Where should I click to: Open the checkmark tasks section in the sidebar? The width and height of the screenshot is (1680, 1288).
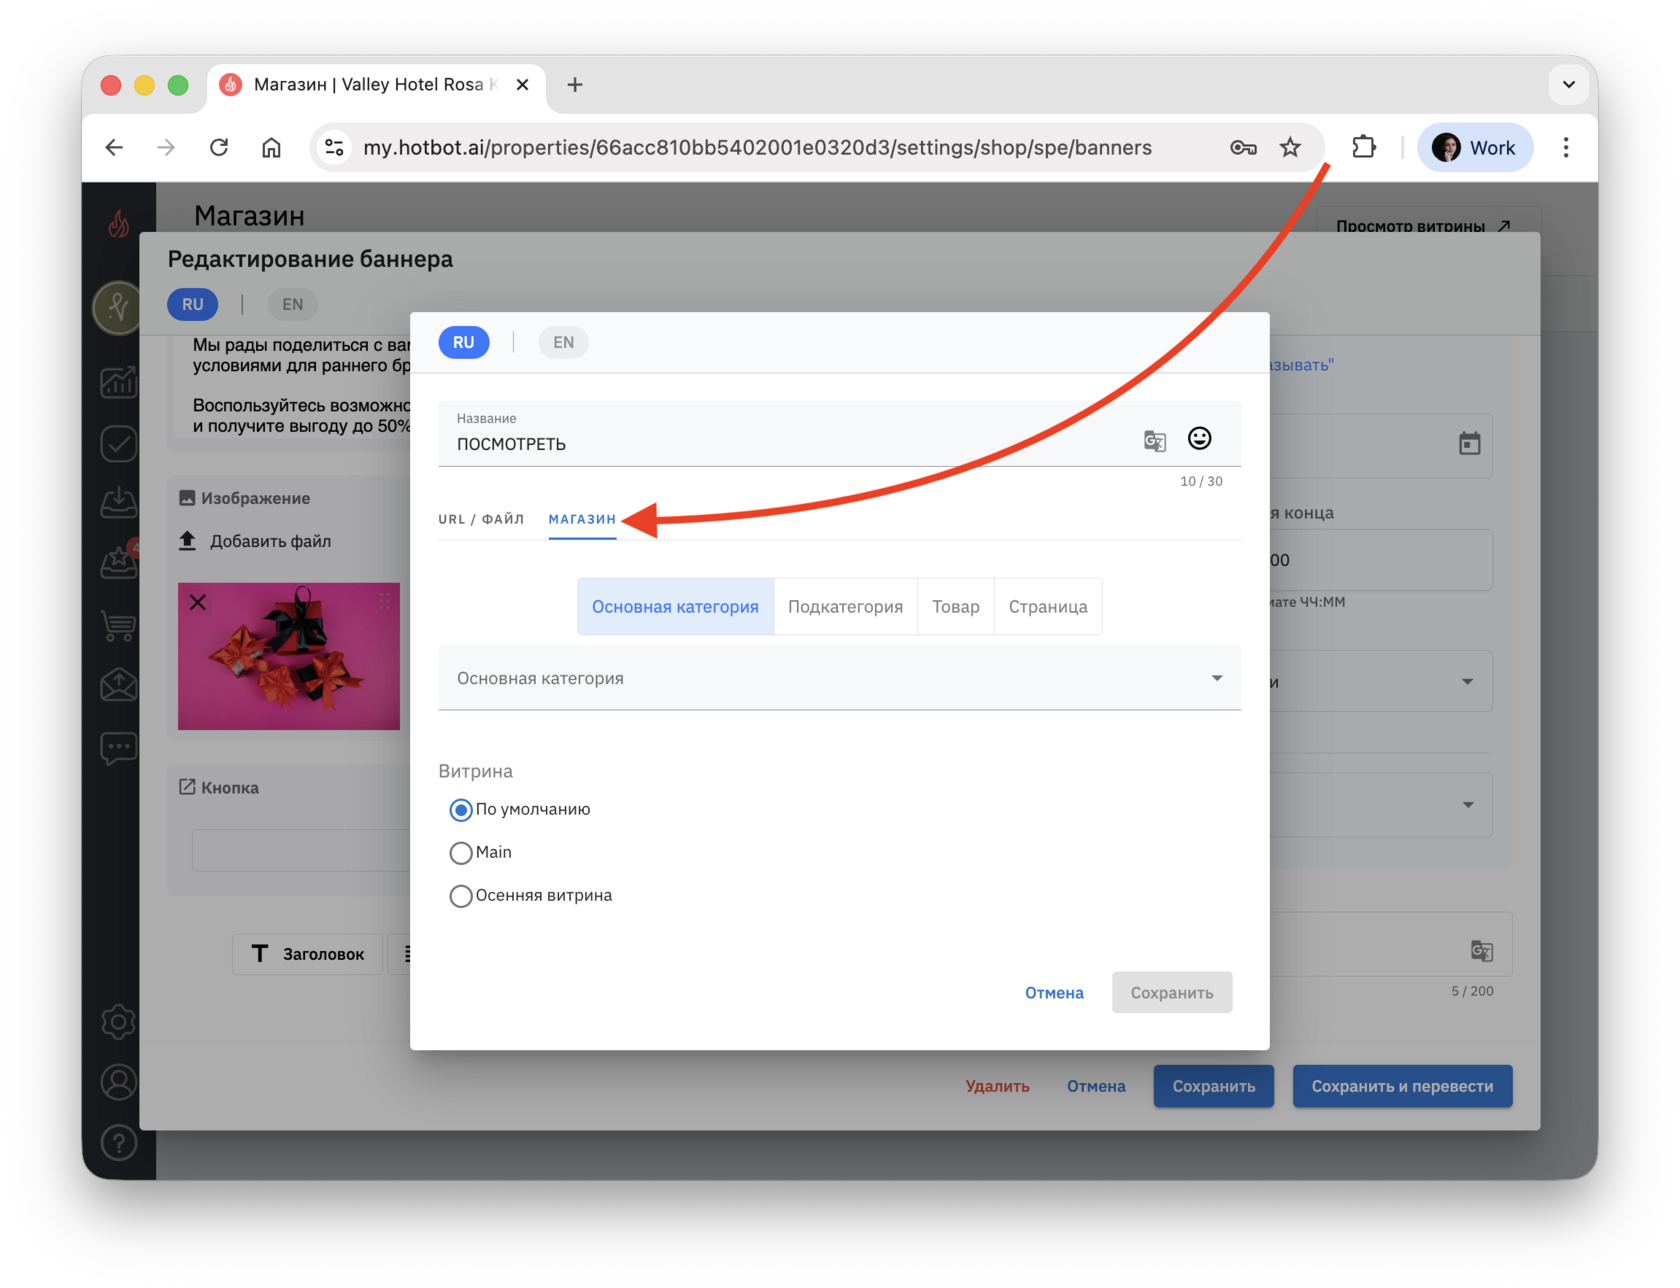[x=119, y=443]
